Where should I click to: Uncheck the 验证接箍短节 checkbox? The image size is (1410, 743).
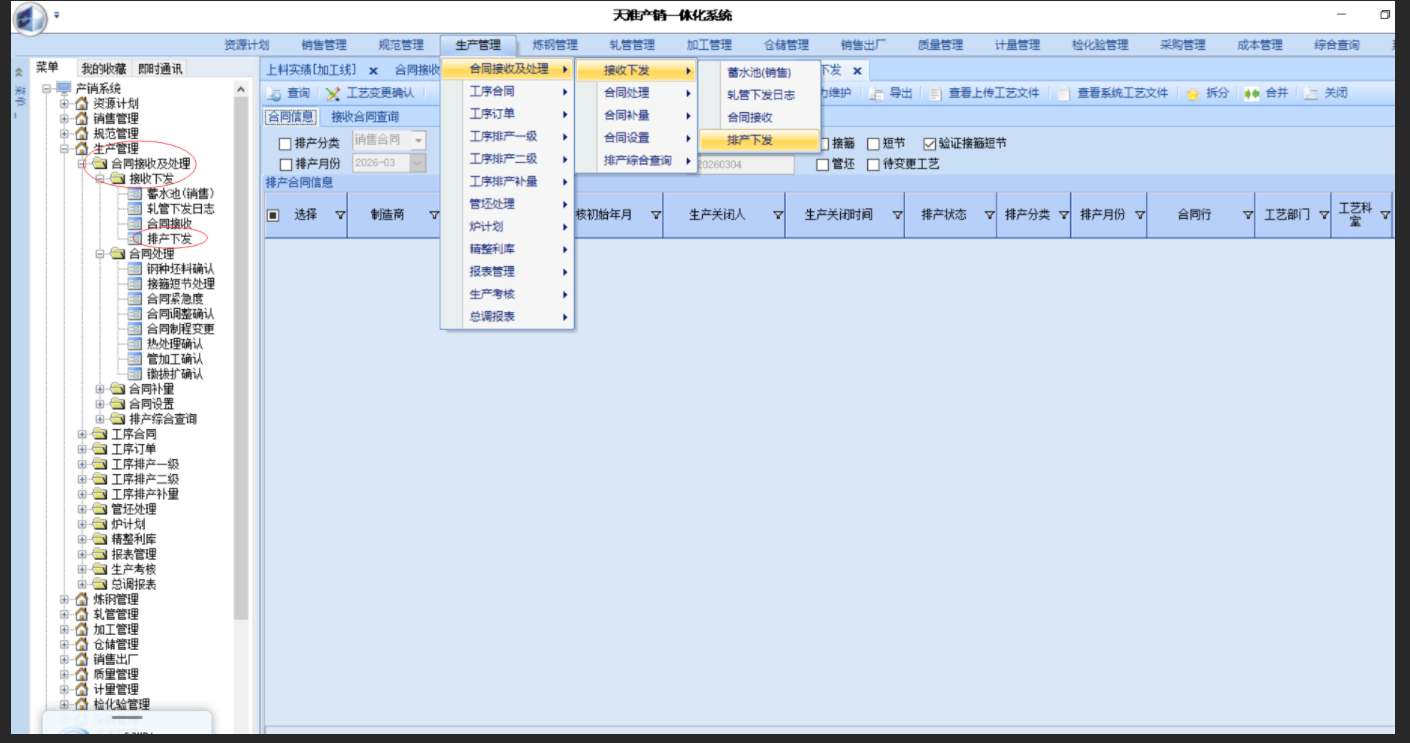pos(929,144)
